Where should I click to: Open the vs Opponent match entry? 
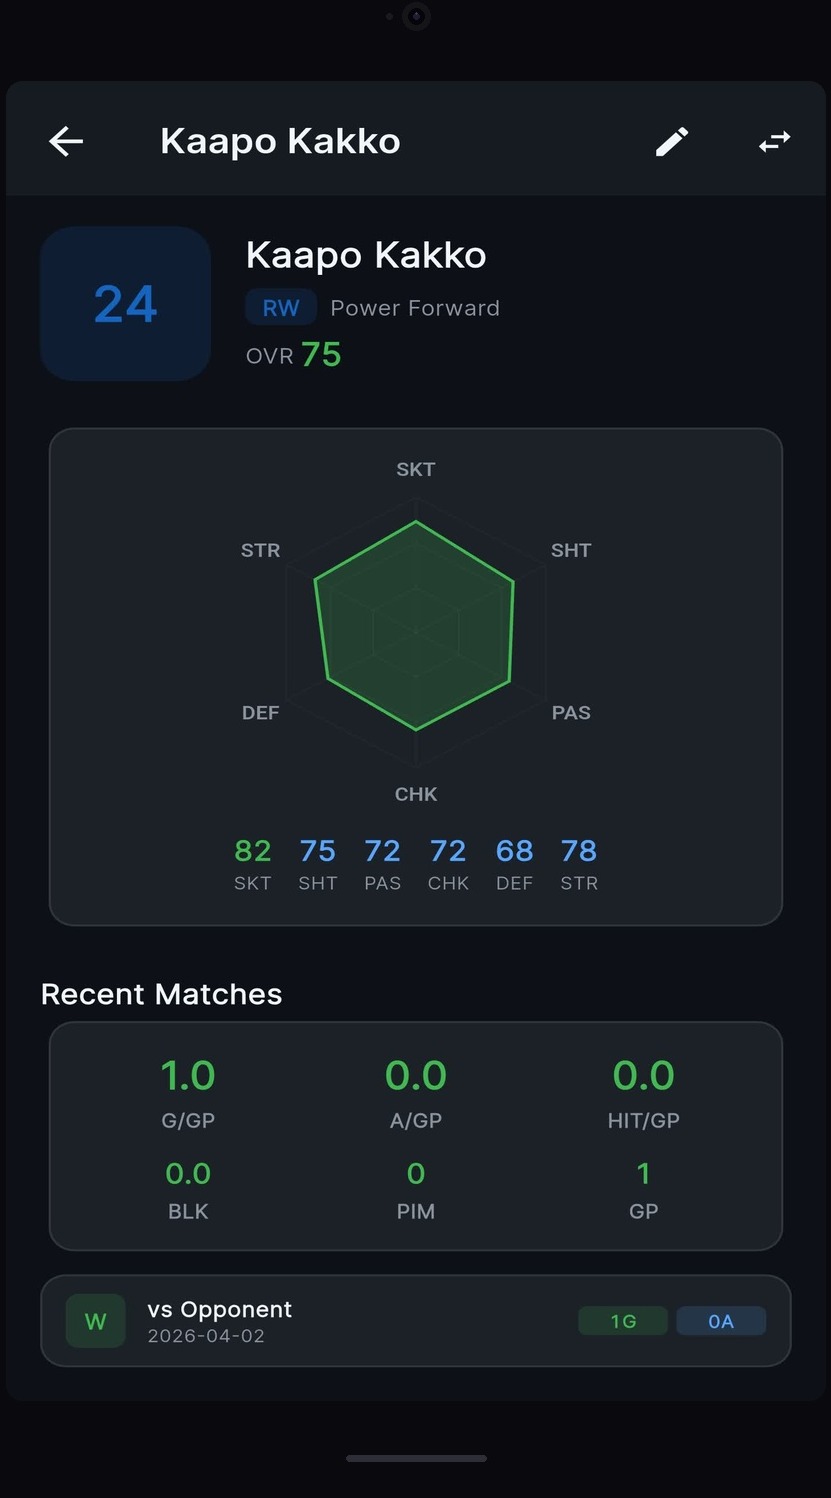415,1320
